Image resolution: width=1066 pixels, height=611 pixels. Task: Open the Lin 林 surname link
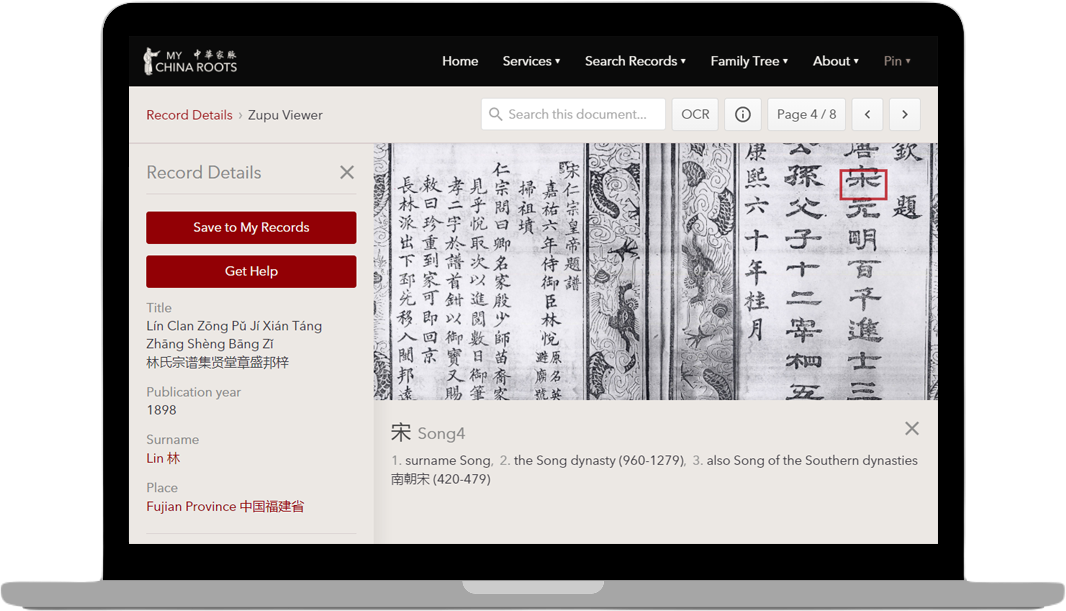[x=163, y=458]
